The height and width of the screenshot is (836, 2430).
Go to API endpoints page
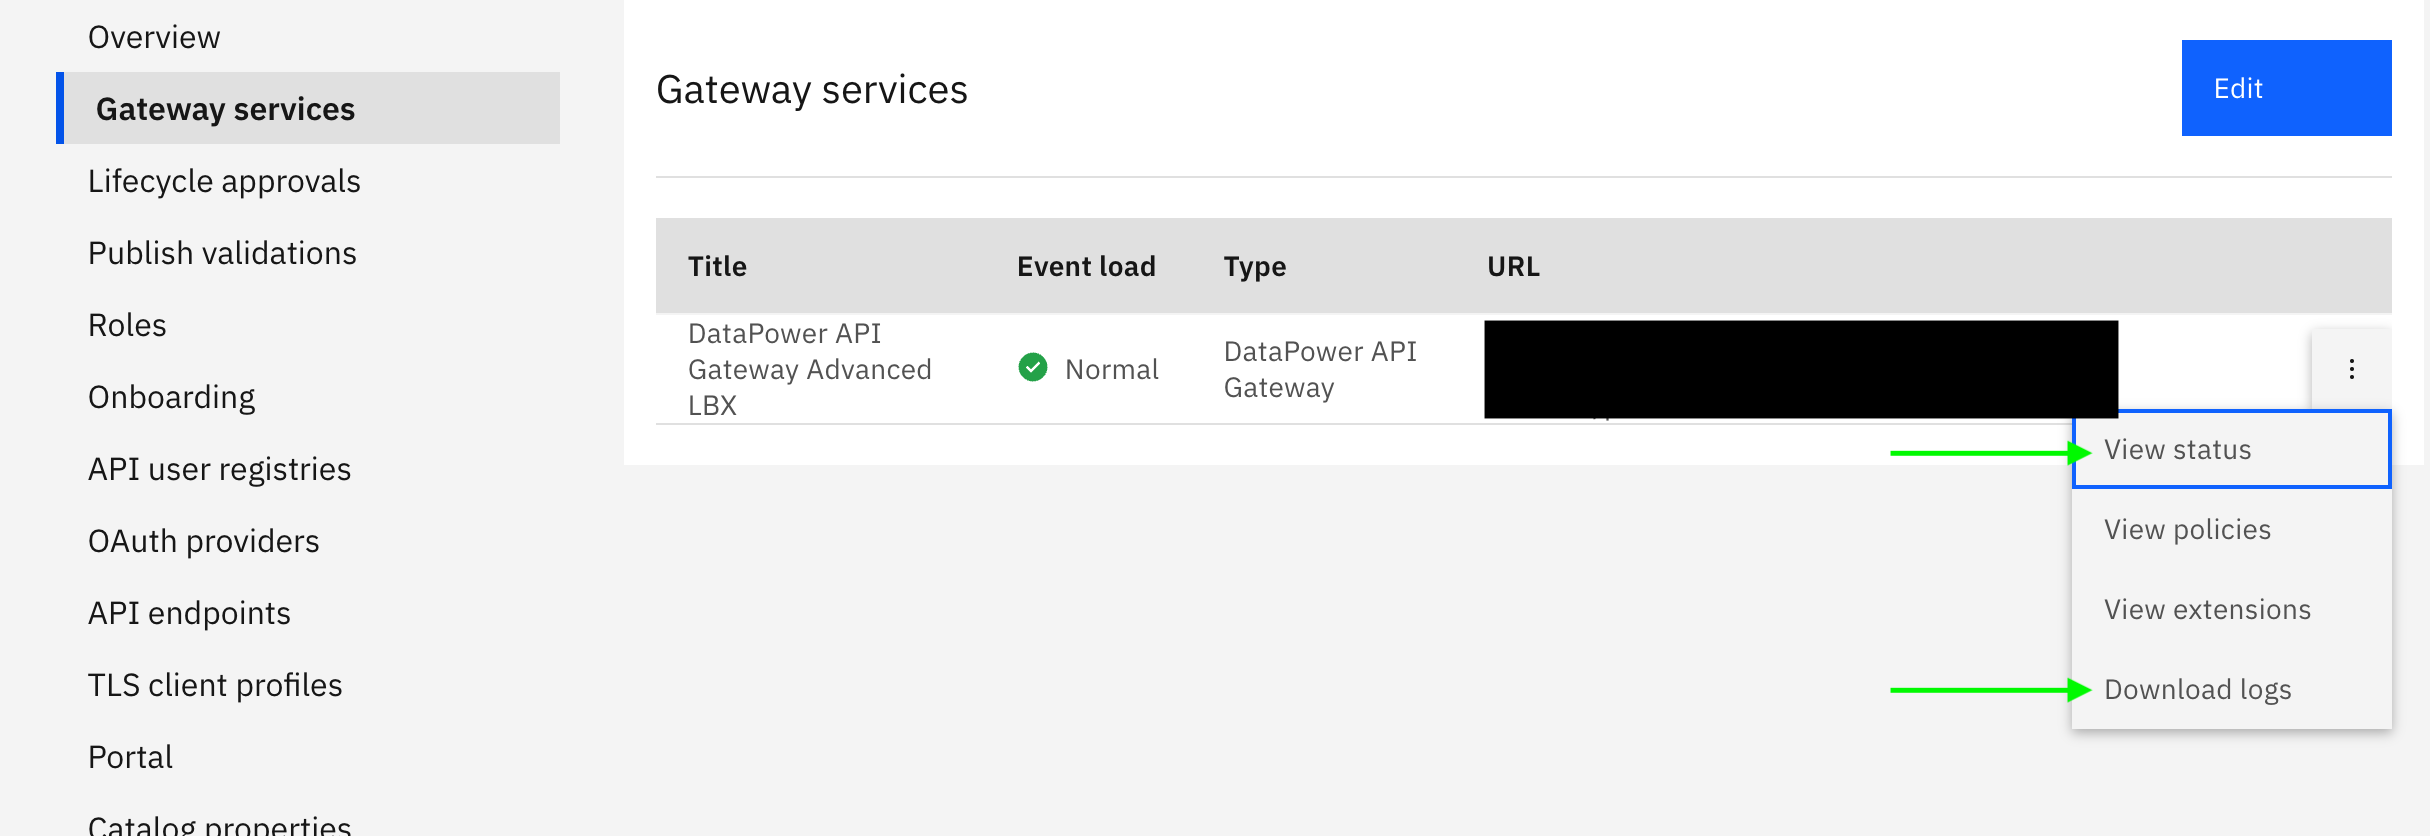tap(189, 613)
